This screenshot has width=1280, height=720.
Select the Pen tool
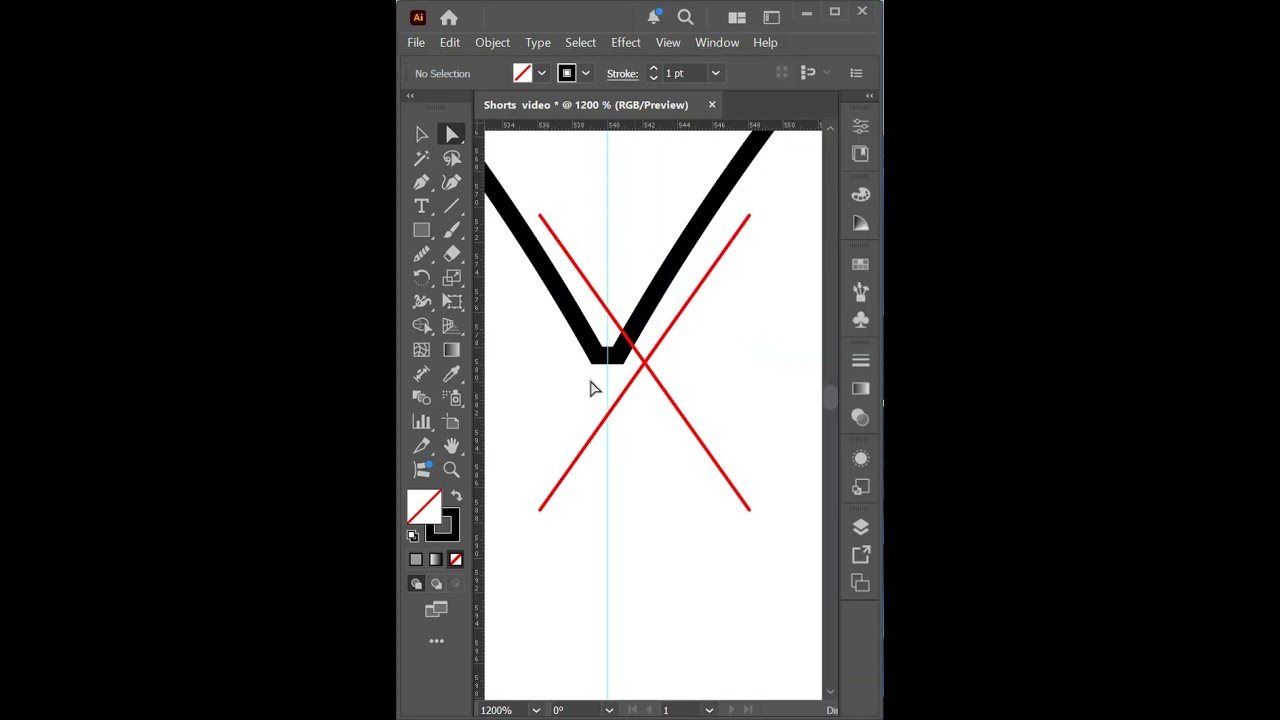(x=422, y=182)
